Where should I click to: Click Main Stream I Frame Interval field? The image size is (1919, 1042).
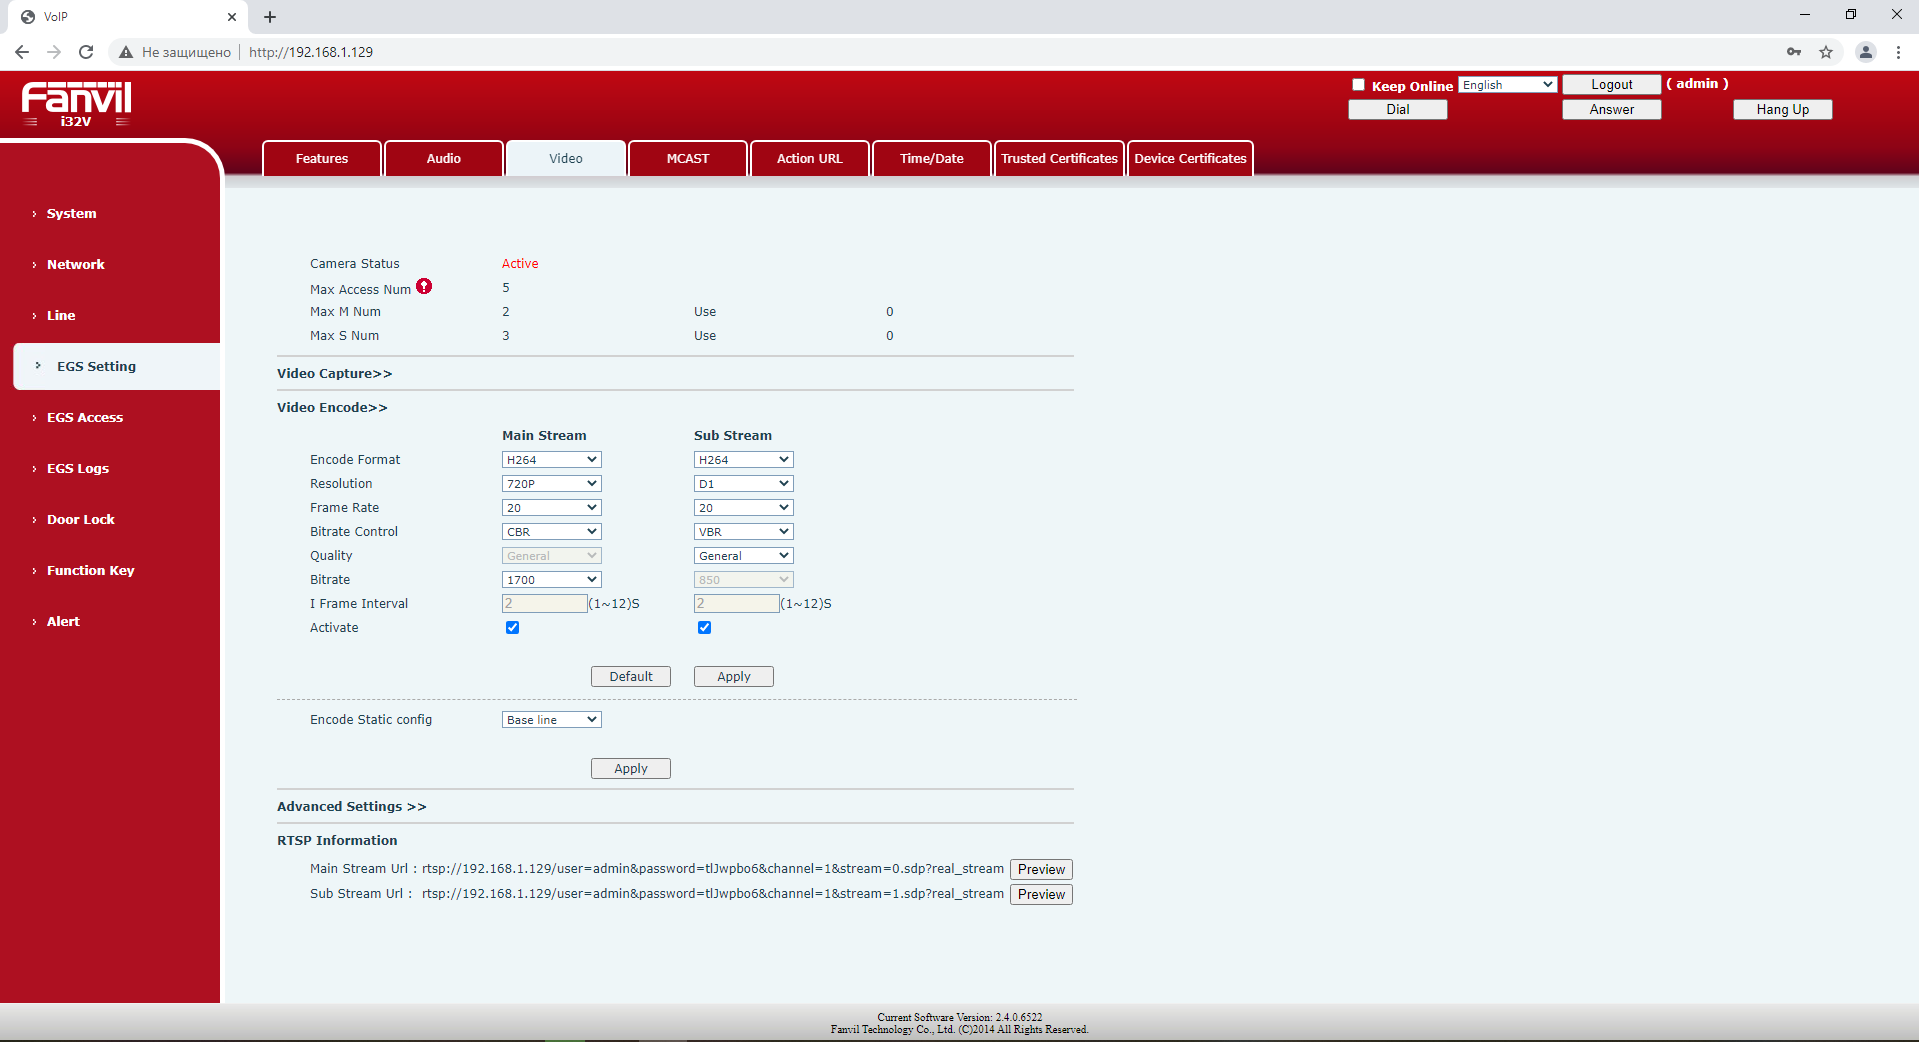click(x=544, y=604)
